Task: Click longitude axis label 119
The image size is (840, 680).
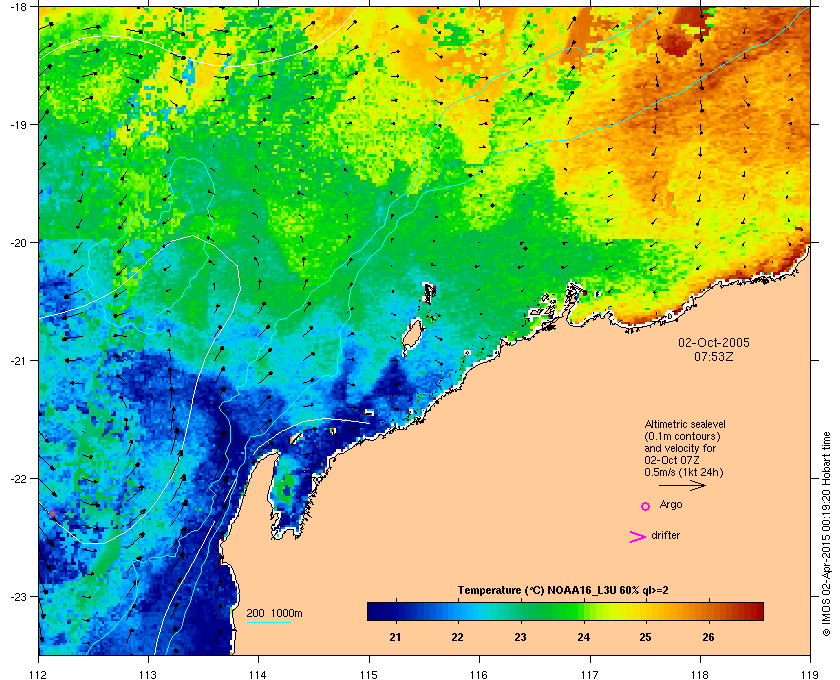Action: [x=810, y=675]
